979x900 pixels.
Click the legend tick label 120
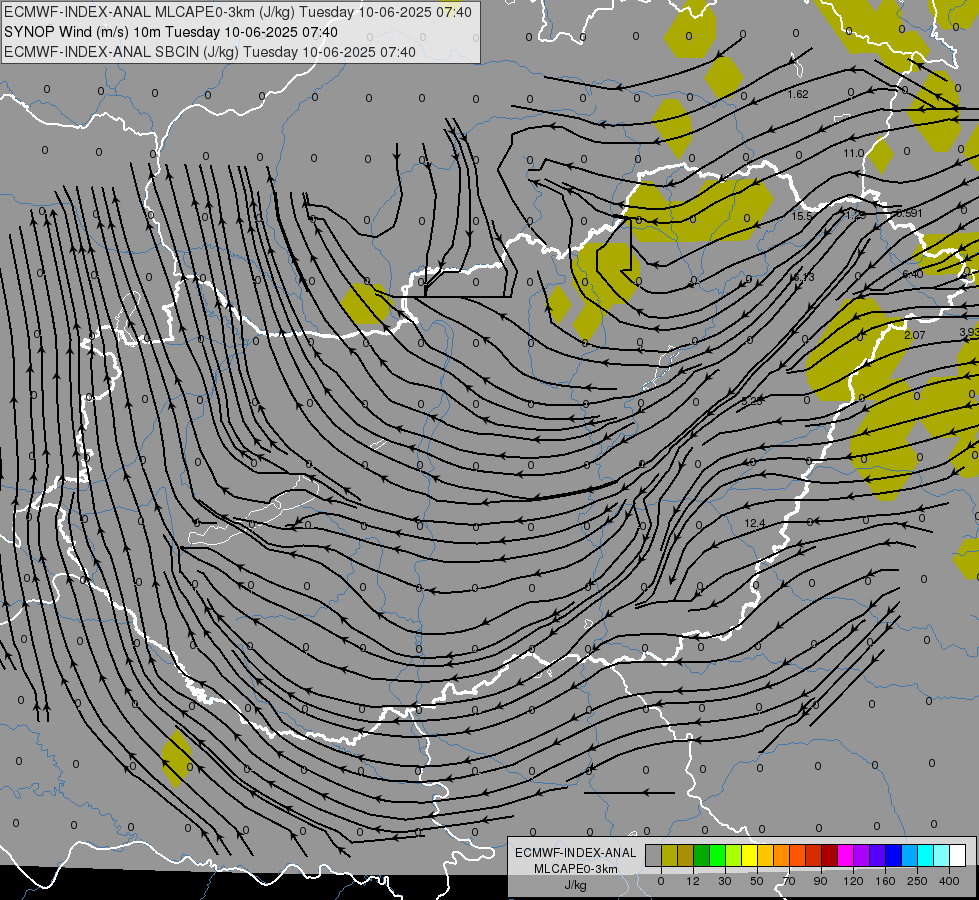coord(853,881)
